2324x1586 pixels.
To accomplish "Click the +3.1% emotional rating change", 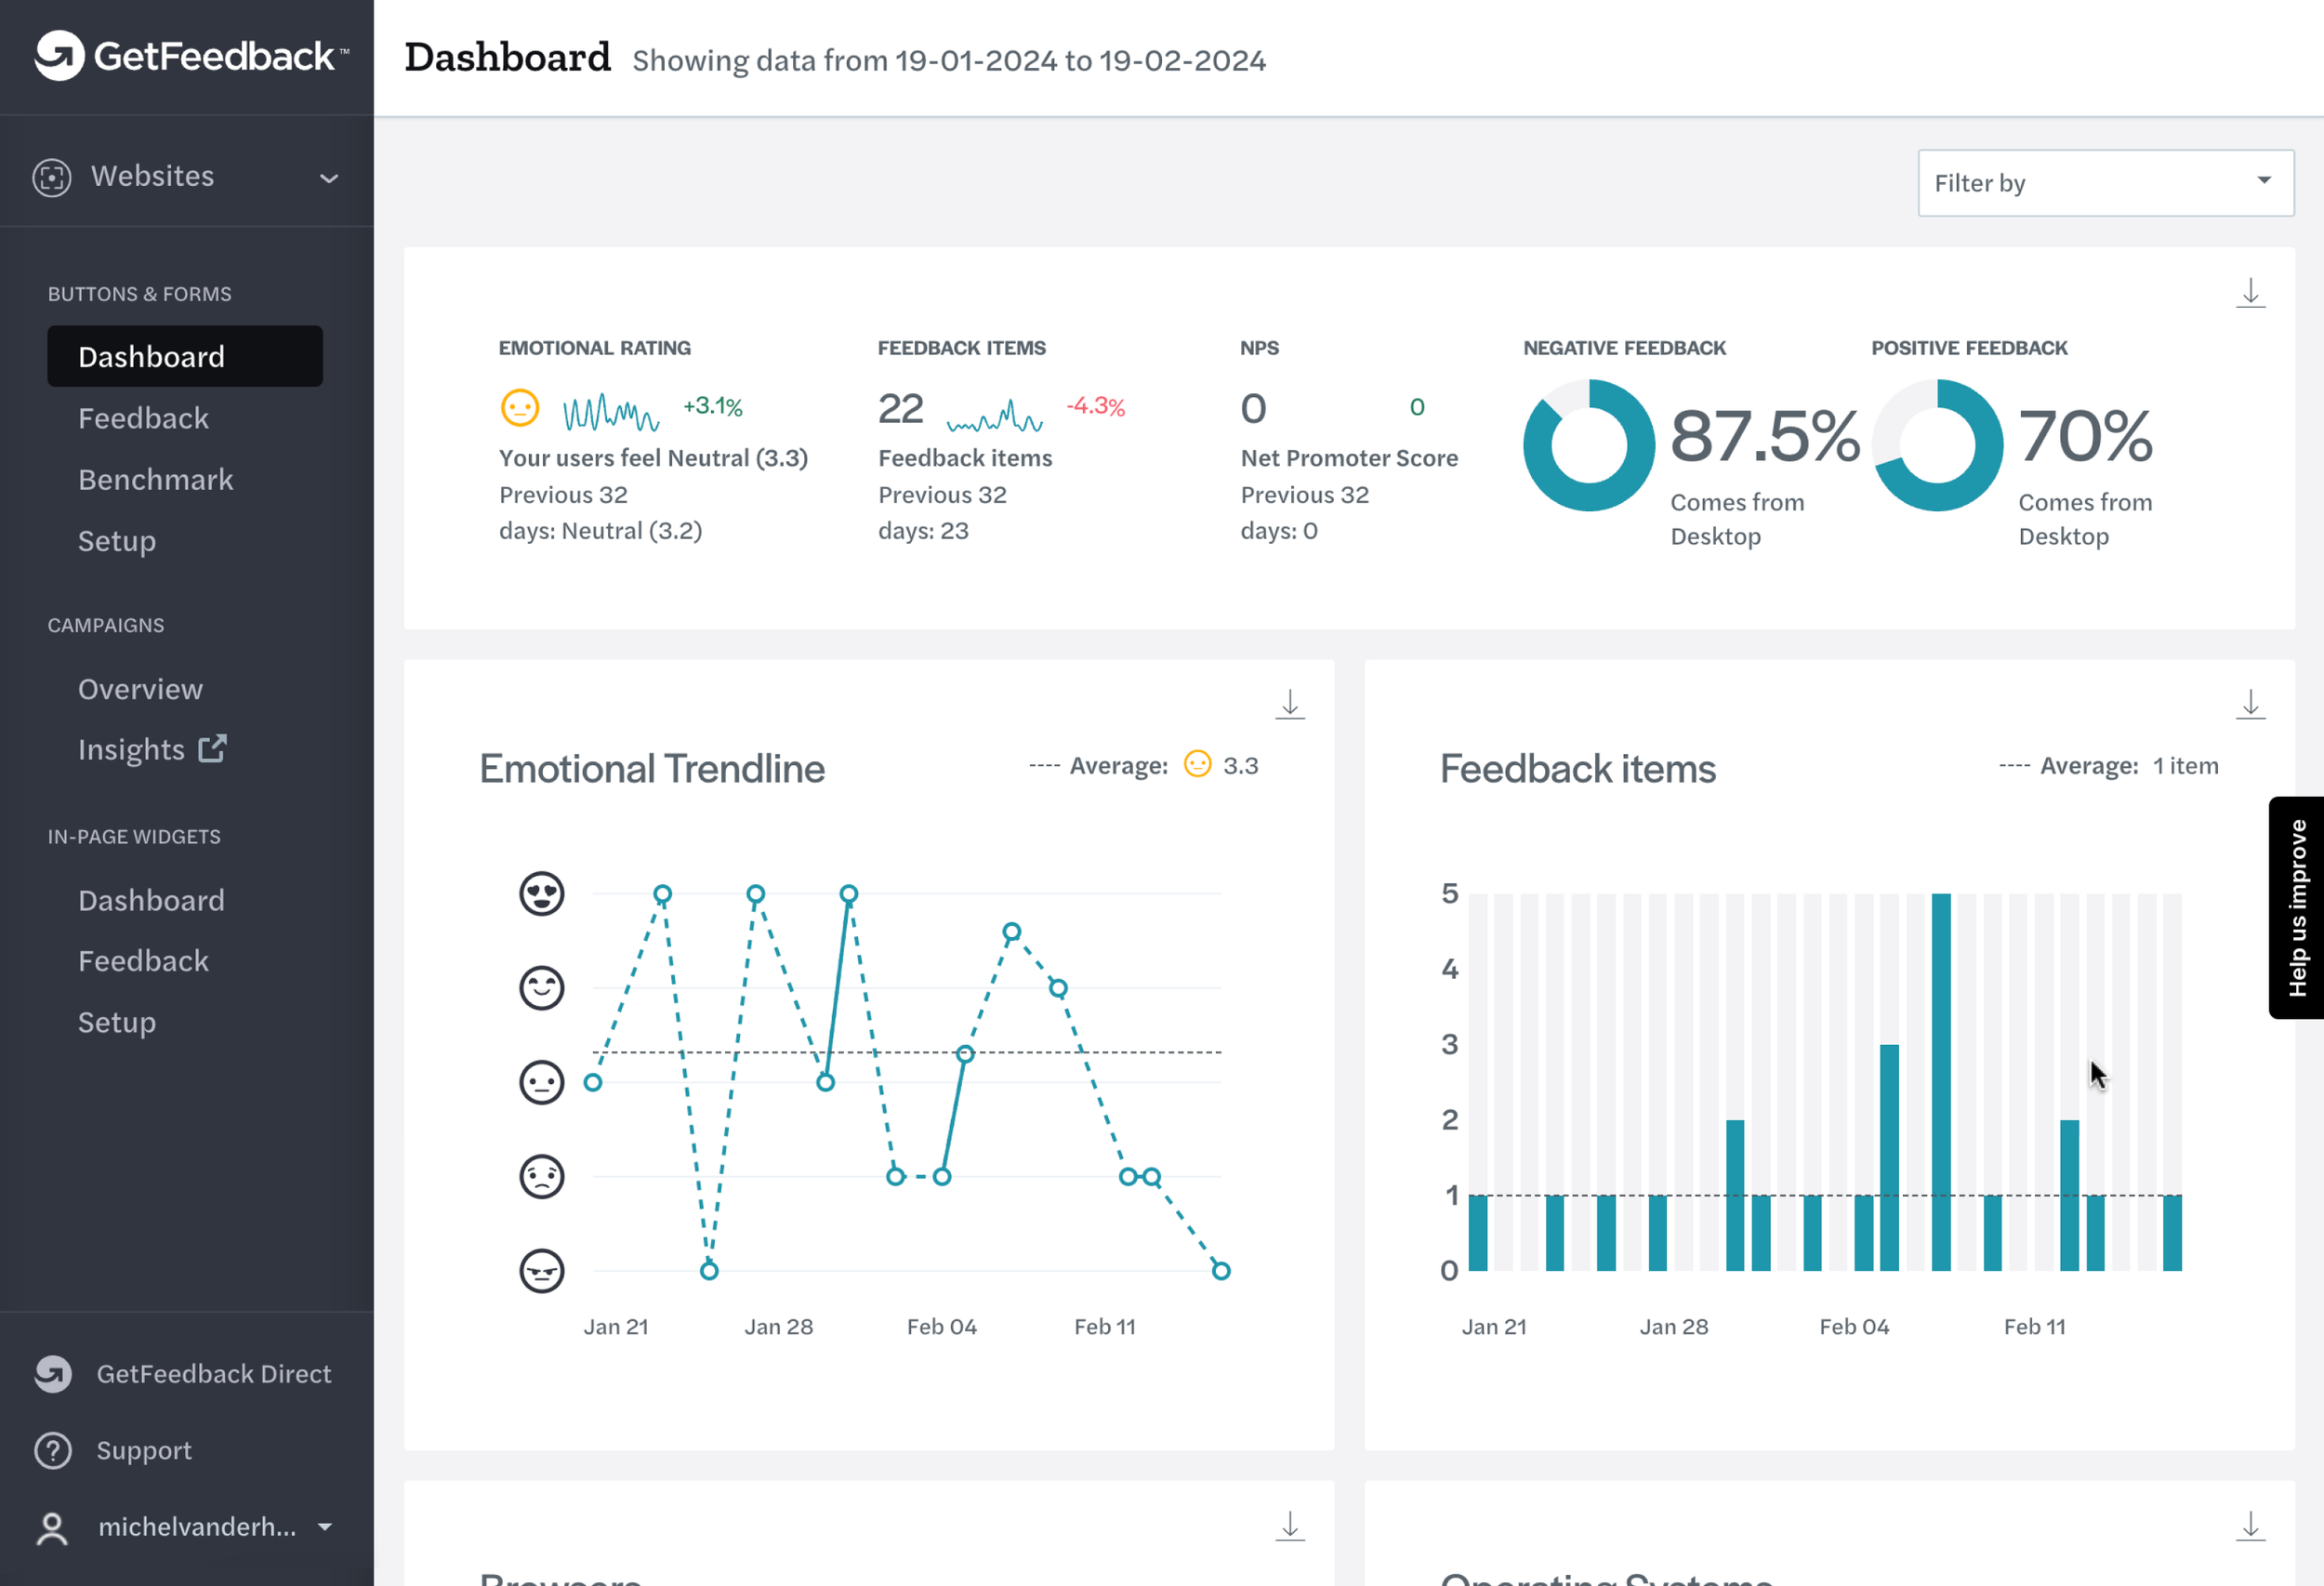I will (x=712, y=406).
